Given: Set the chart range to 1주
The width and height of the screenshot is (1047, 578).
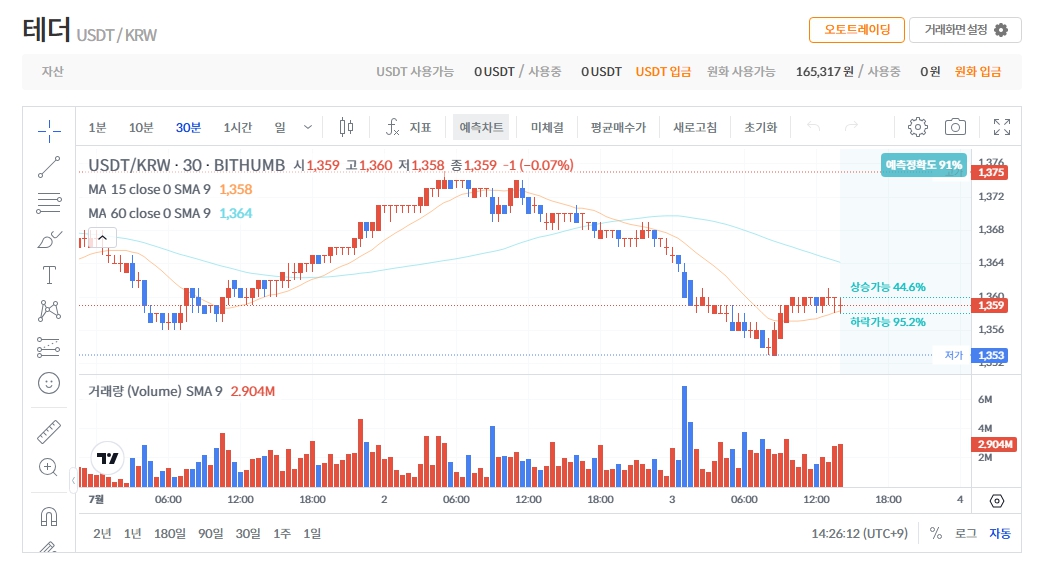Looking at the screenshot, I should [282, 533].
